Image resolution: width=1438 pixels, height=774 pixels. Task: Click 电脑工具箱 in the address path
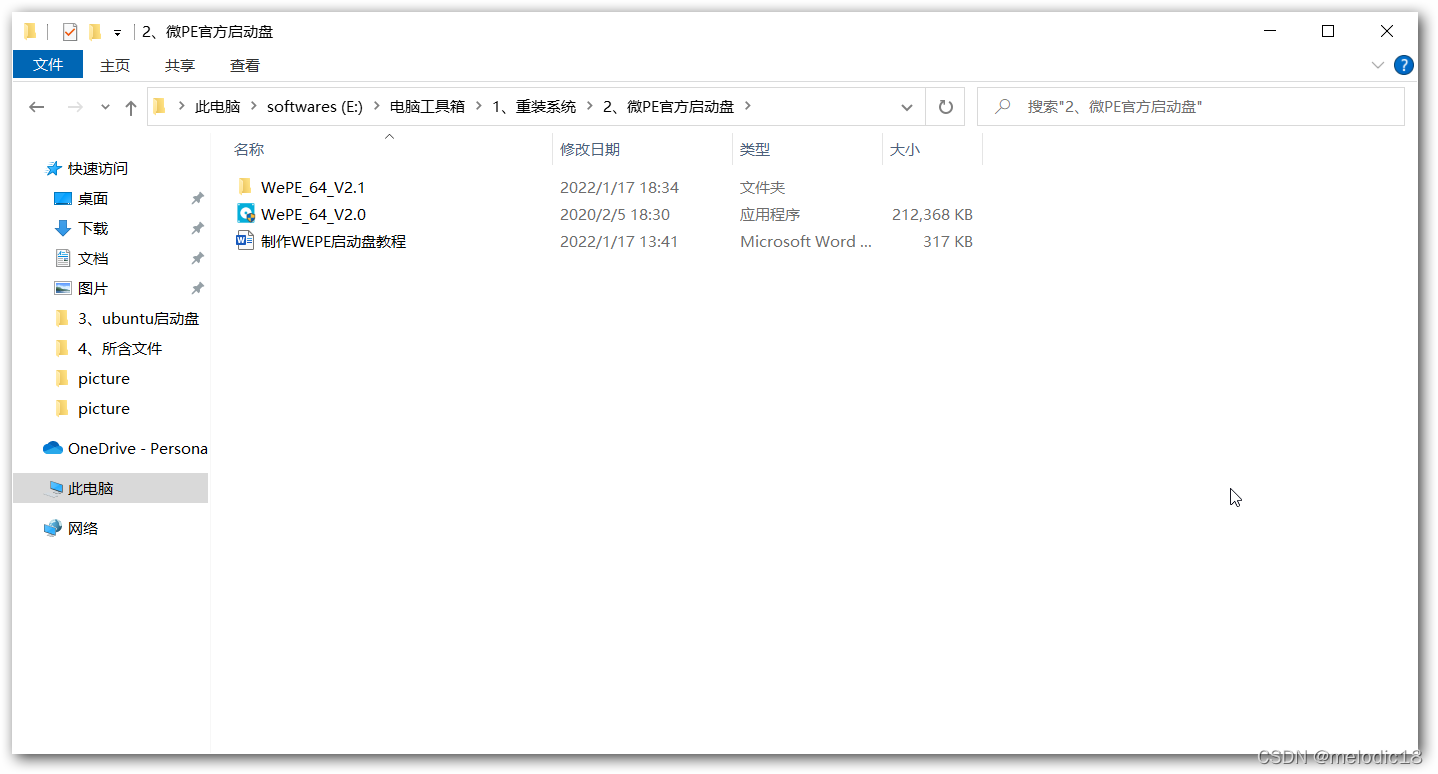pyautogui.click(x=427, y=106)
